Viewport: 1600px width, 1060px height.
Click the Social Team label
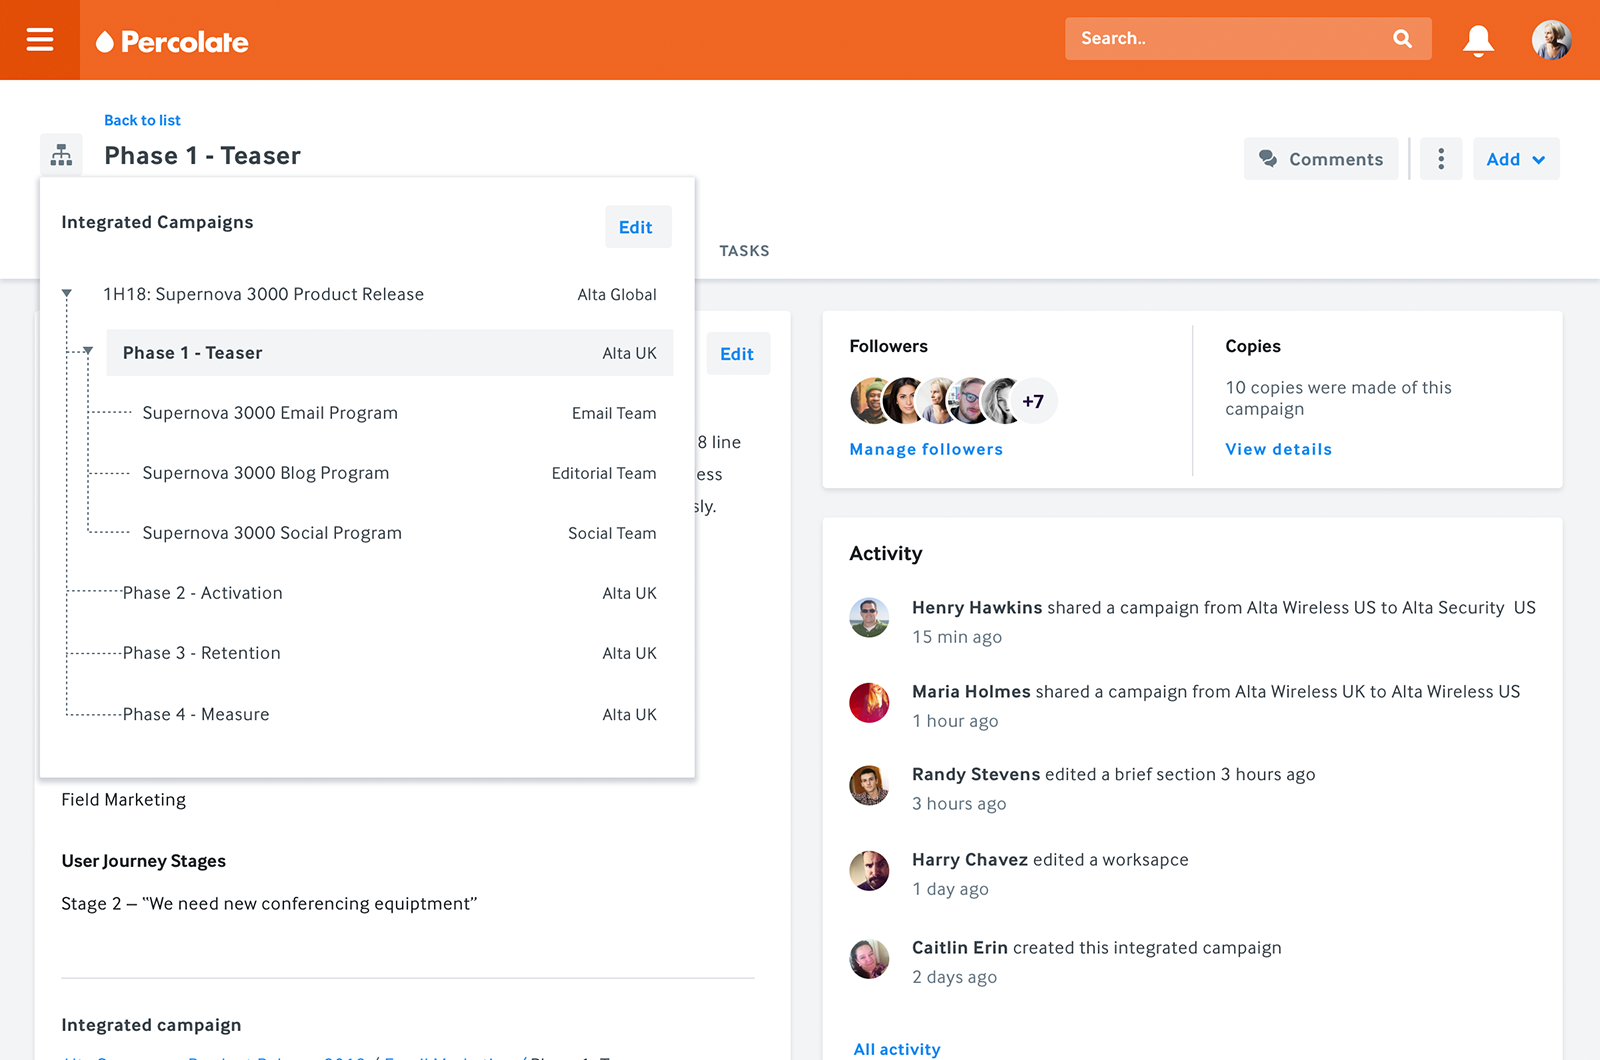[x=612, y=533]
